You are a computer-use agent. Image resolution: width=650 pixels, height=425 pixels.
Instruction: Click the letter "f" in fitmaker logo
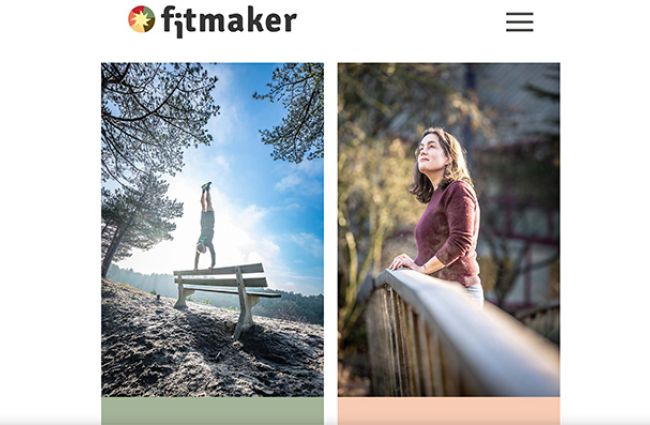tap(168, 19)
